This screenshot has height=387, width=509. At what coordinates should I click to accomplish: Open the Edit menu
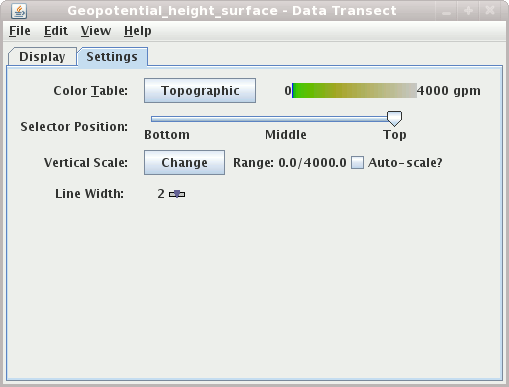point(56,31)
